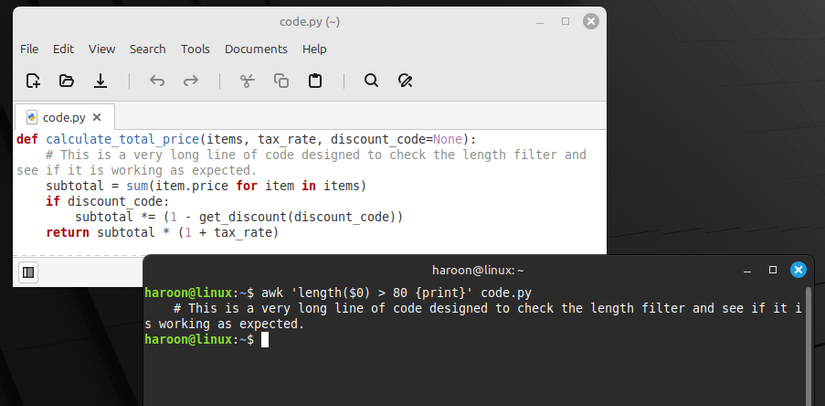The width and height of the screenshot is (825, 406).
Task: Paste from clipboard using the toolbar icon
Action: click(315, 81)
